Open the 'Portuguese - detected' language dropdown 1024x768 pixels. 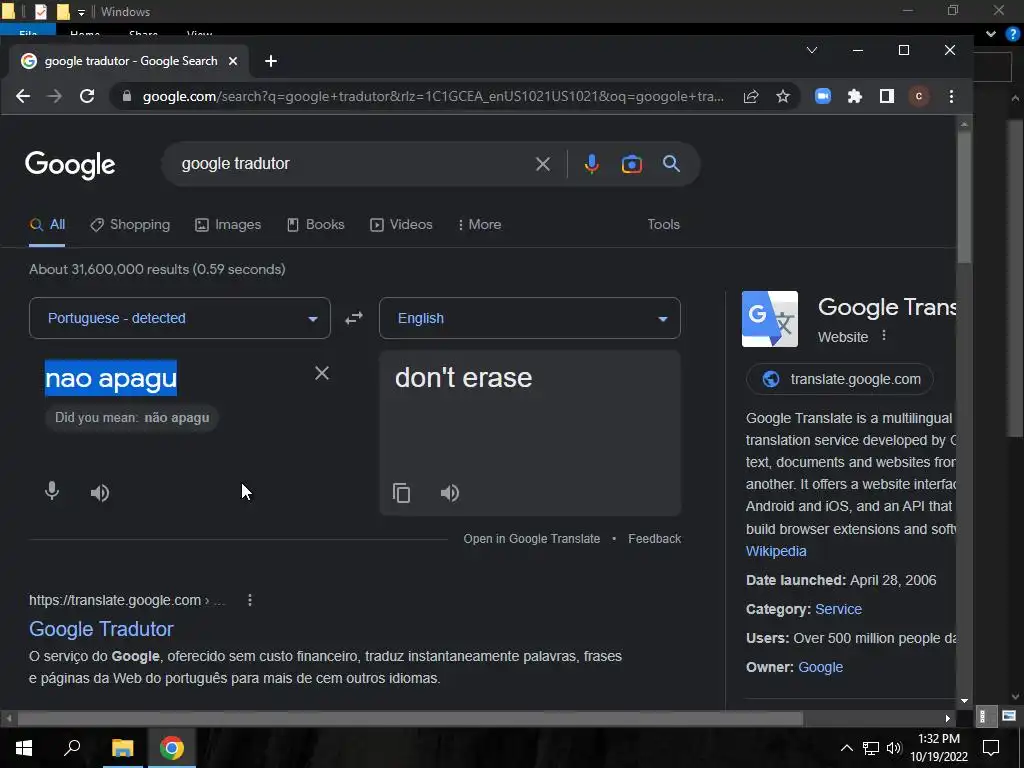coord(180,318)
